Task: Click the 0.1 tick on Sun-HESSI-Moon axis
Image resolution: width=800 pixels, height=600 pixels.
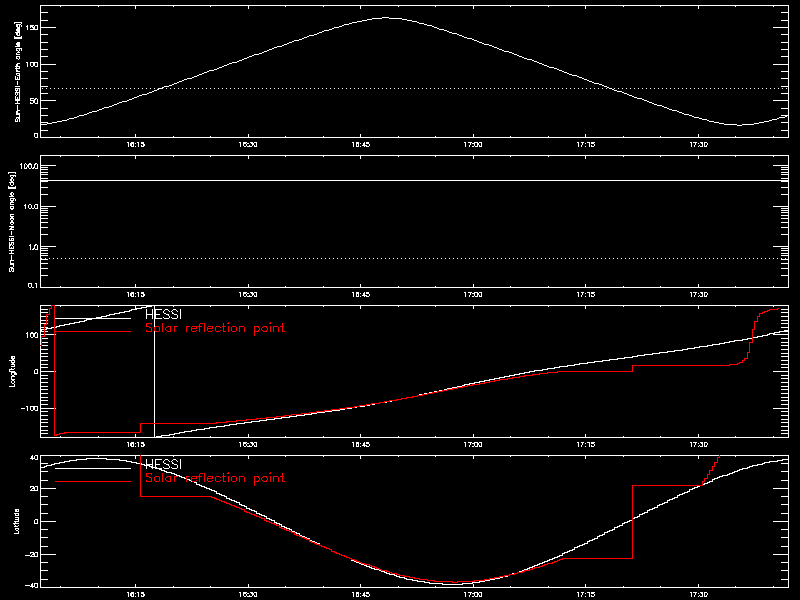Action: pos(33,285)
